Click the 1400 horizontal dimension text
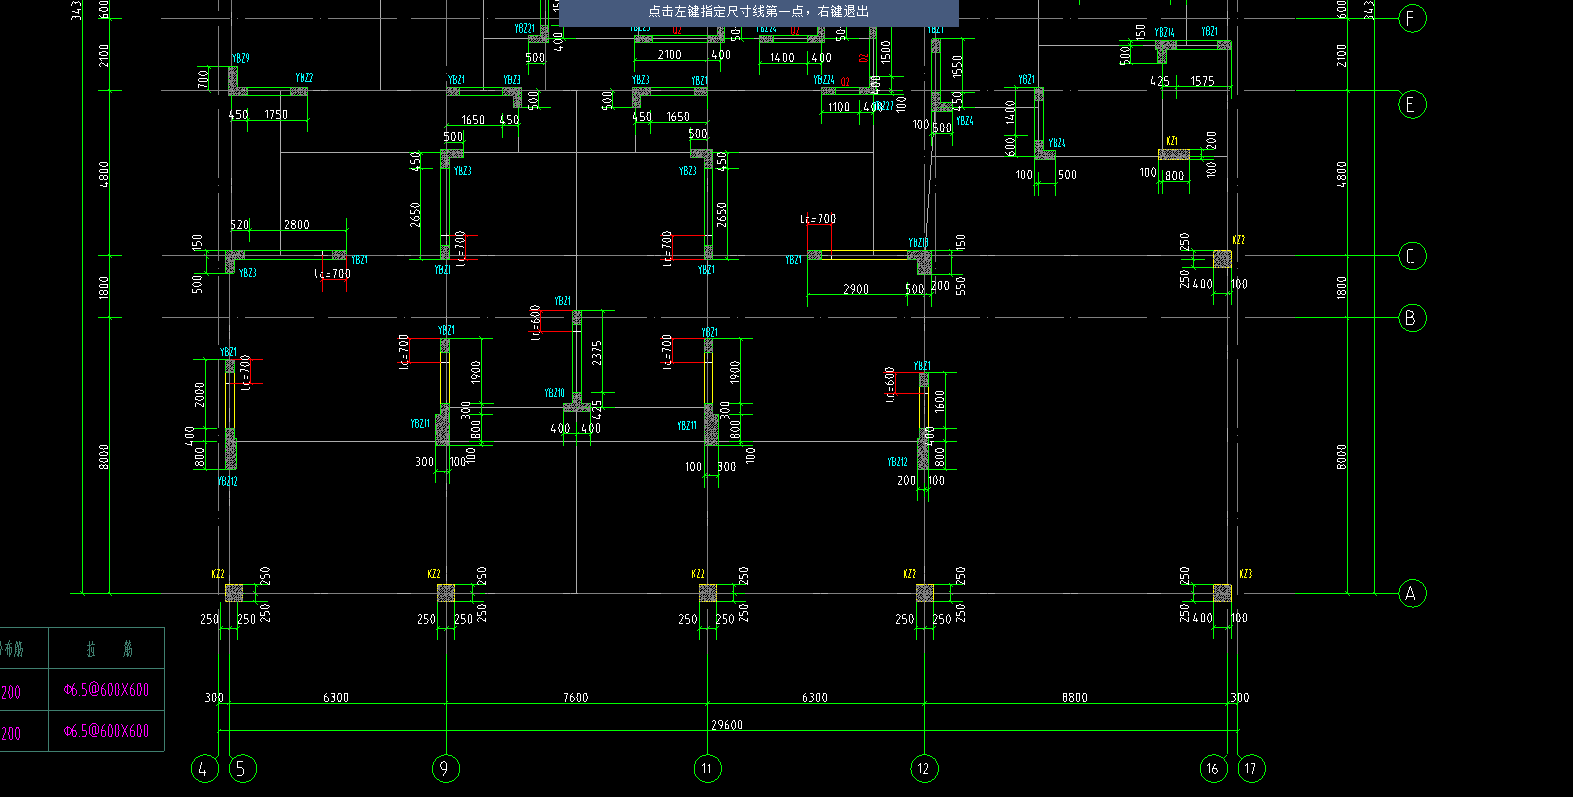 pyautogui.click(x=782, y=58)
